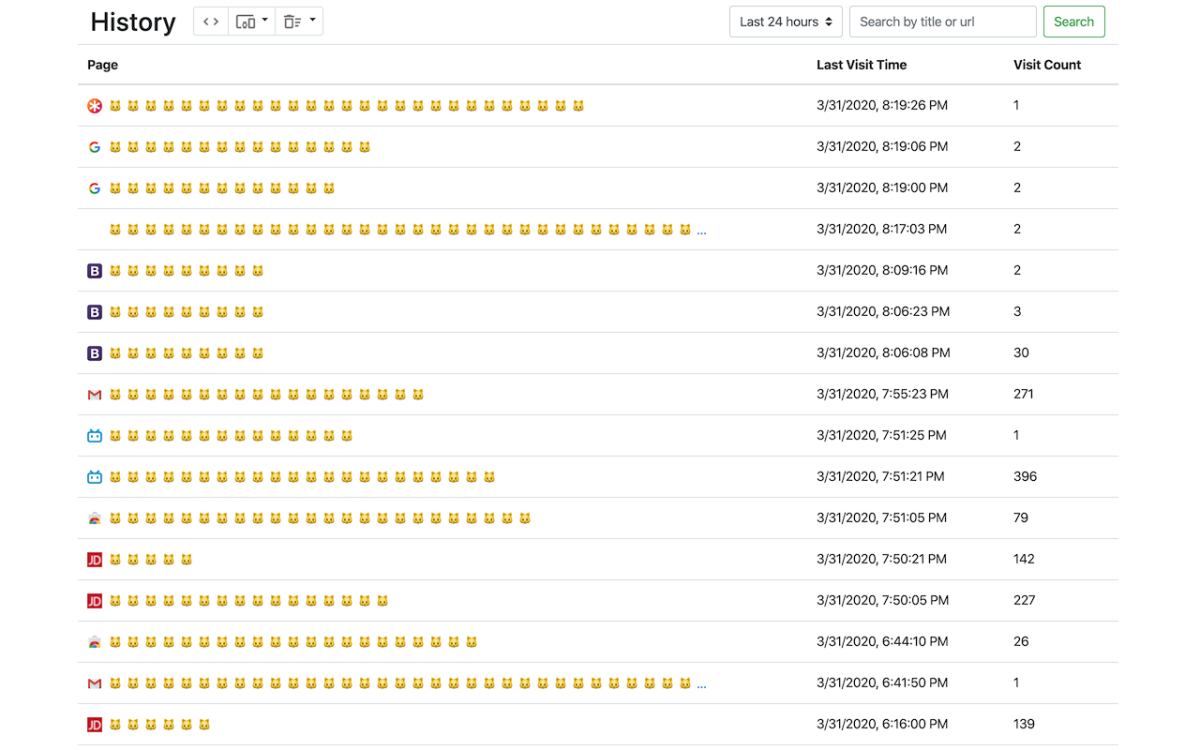Screen dimensions: 1200x750
Task: Open the delete history dropdown
Action: click(299, 22)
